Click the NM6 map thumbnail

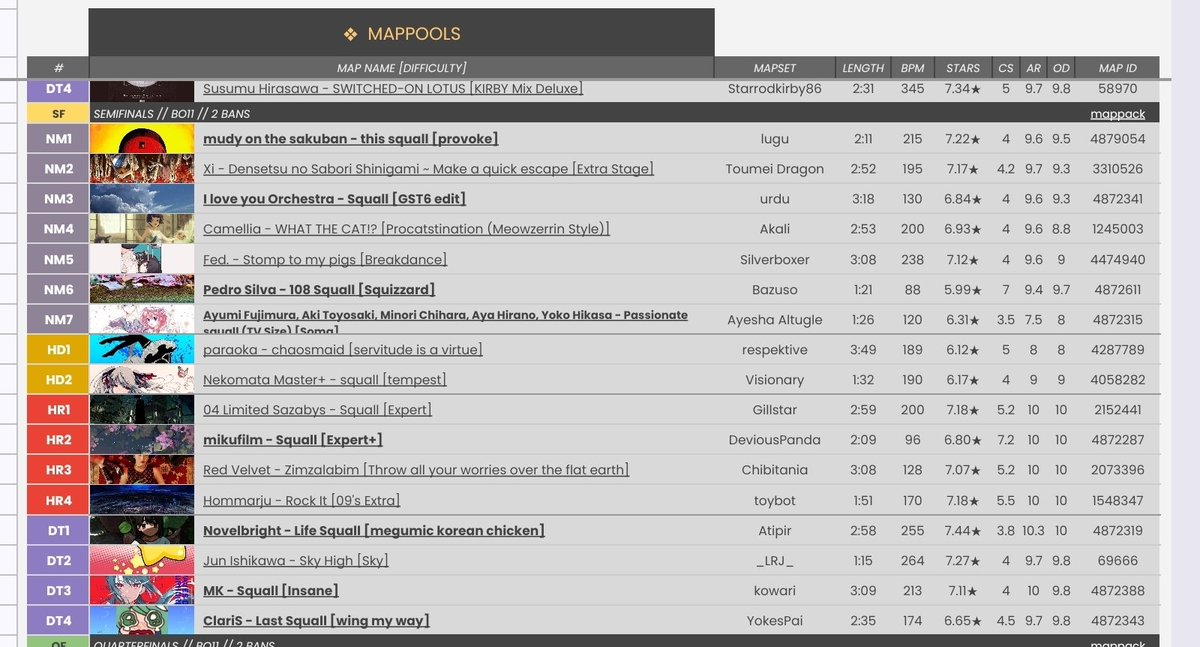[x=142, y=290]
